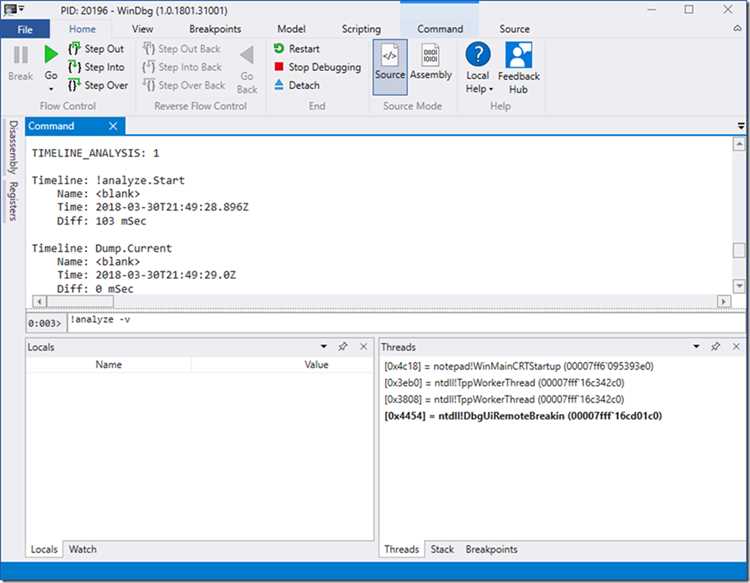
Task: Click the horizontal scroll left arrow
Action: pyautogui.click(x=39, y=301)
